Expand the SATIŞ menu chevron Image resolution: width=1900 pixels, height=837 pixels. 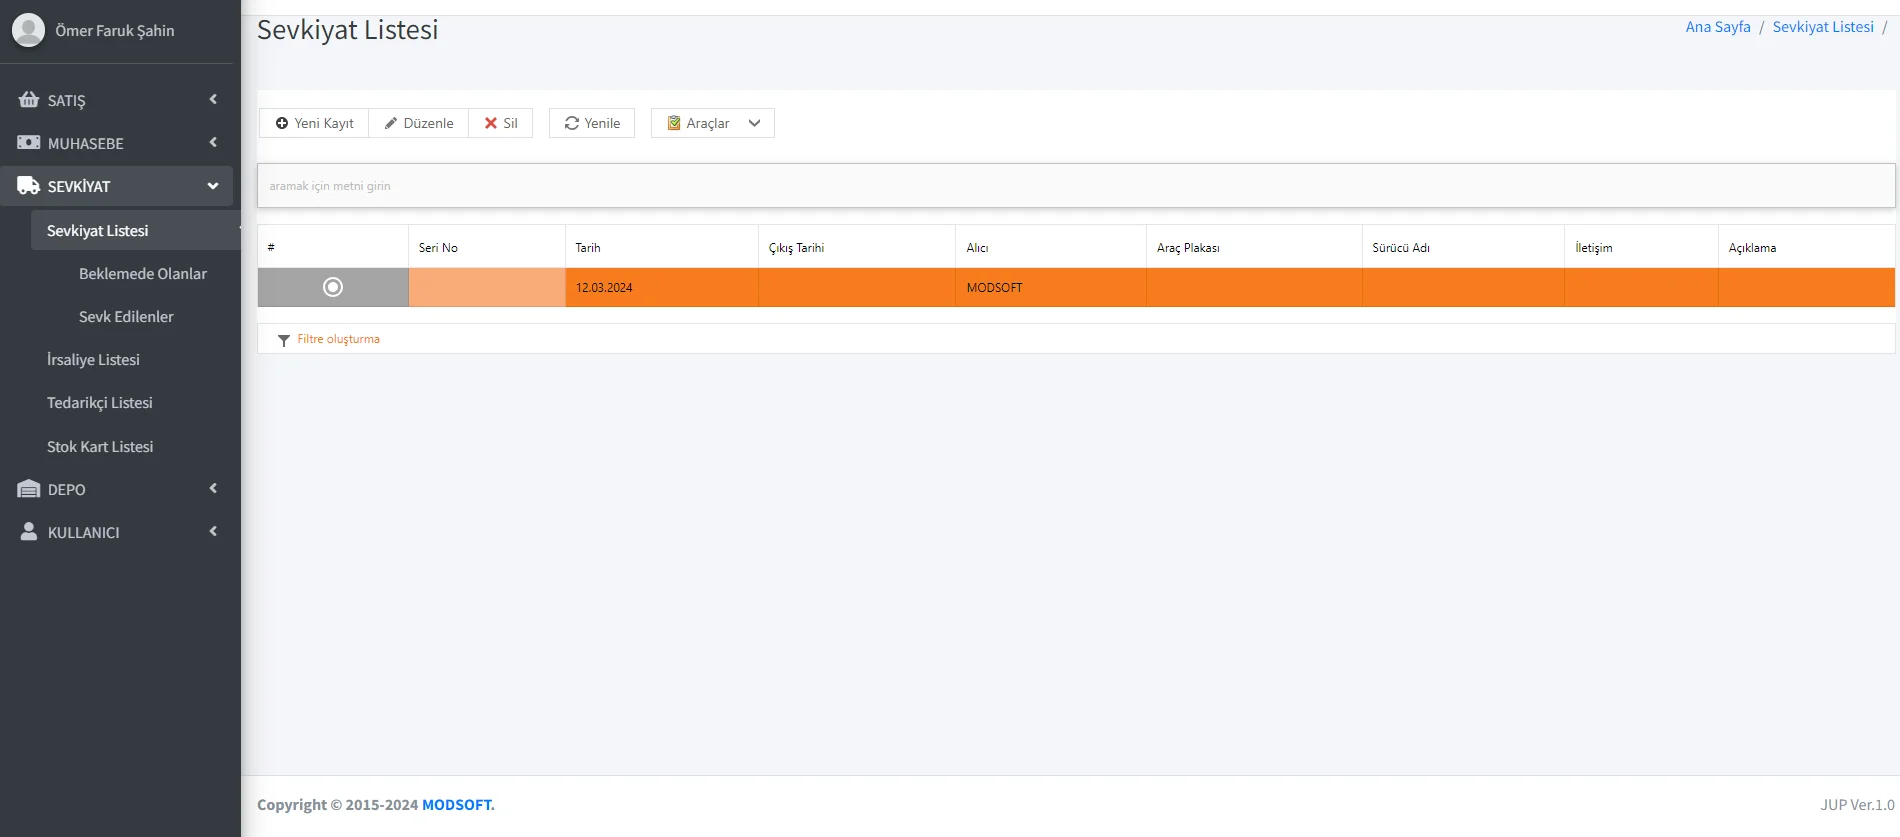tap(213, 99)
